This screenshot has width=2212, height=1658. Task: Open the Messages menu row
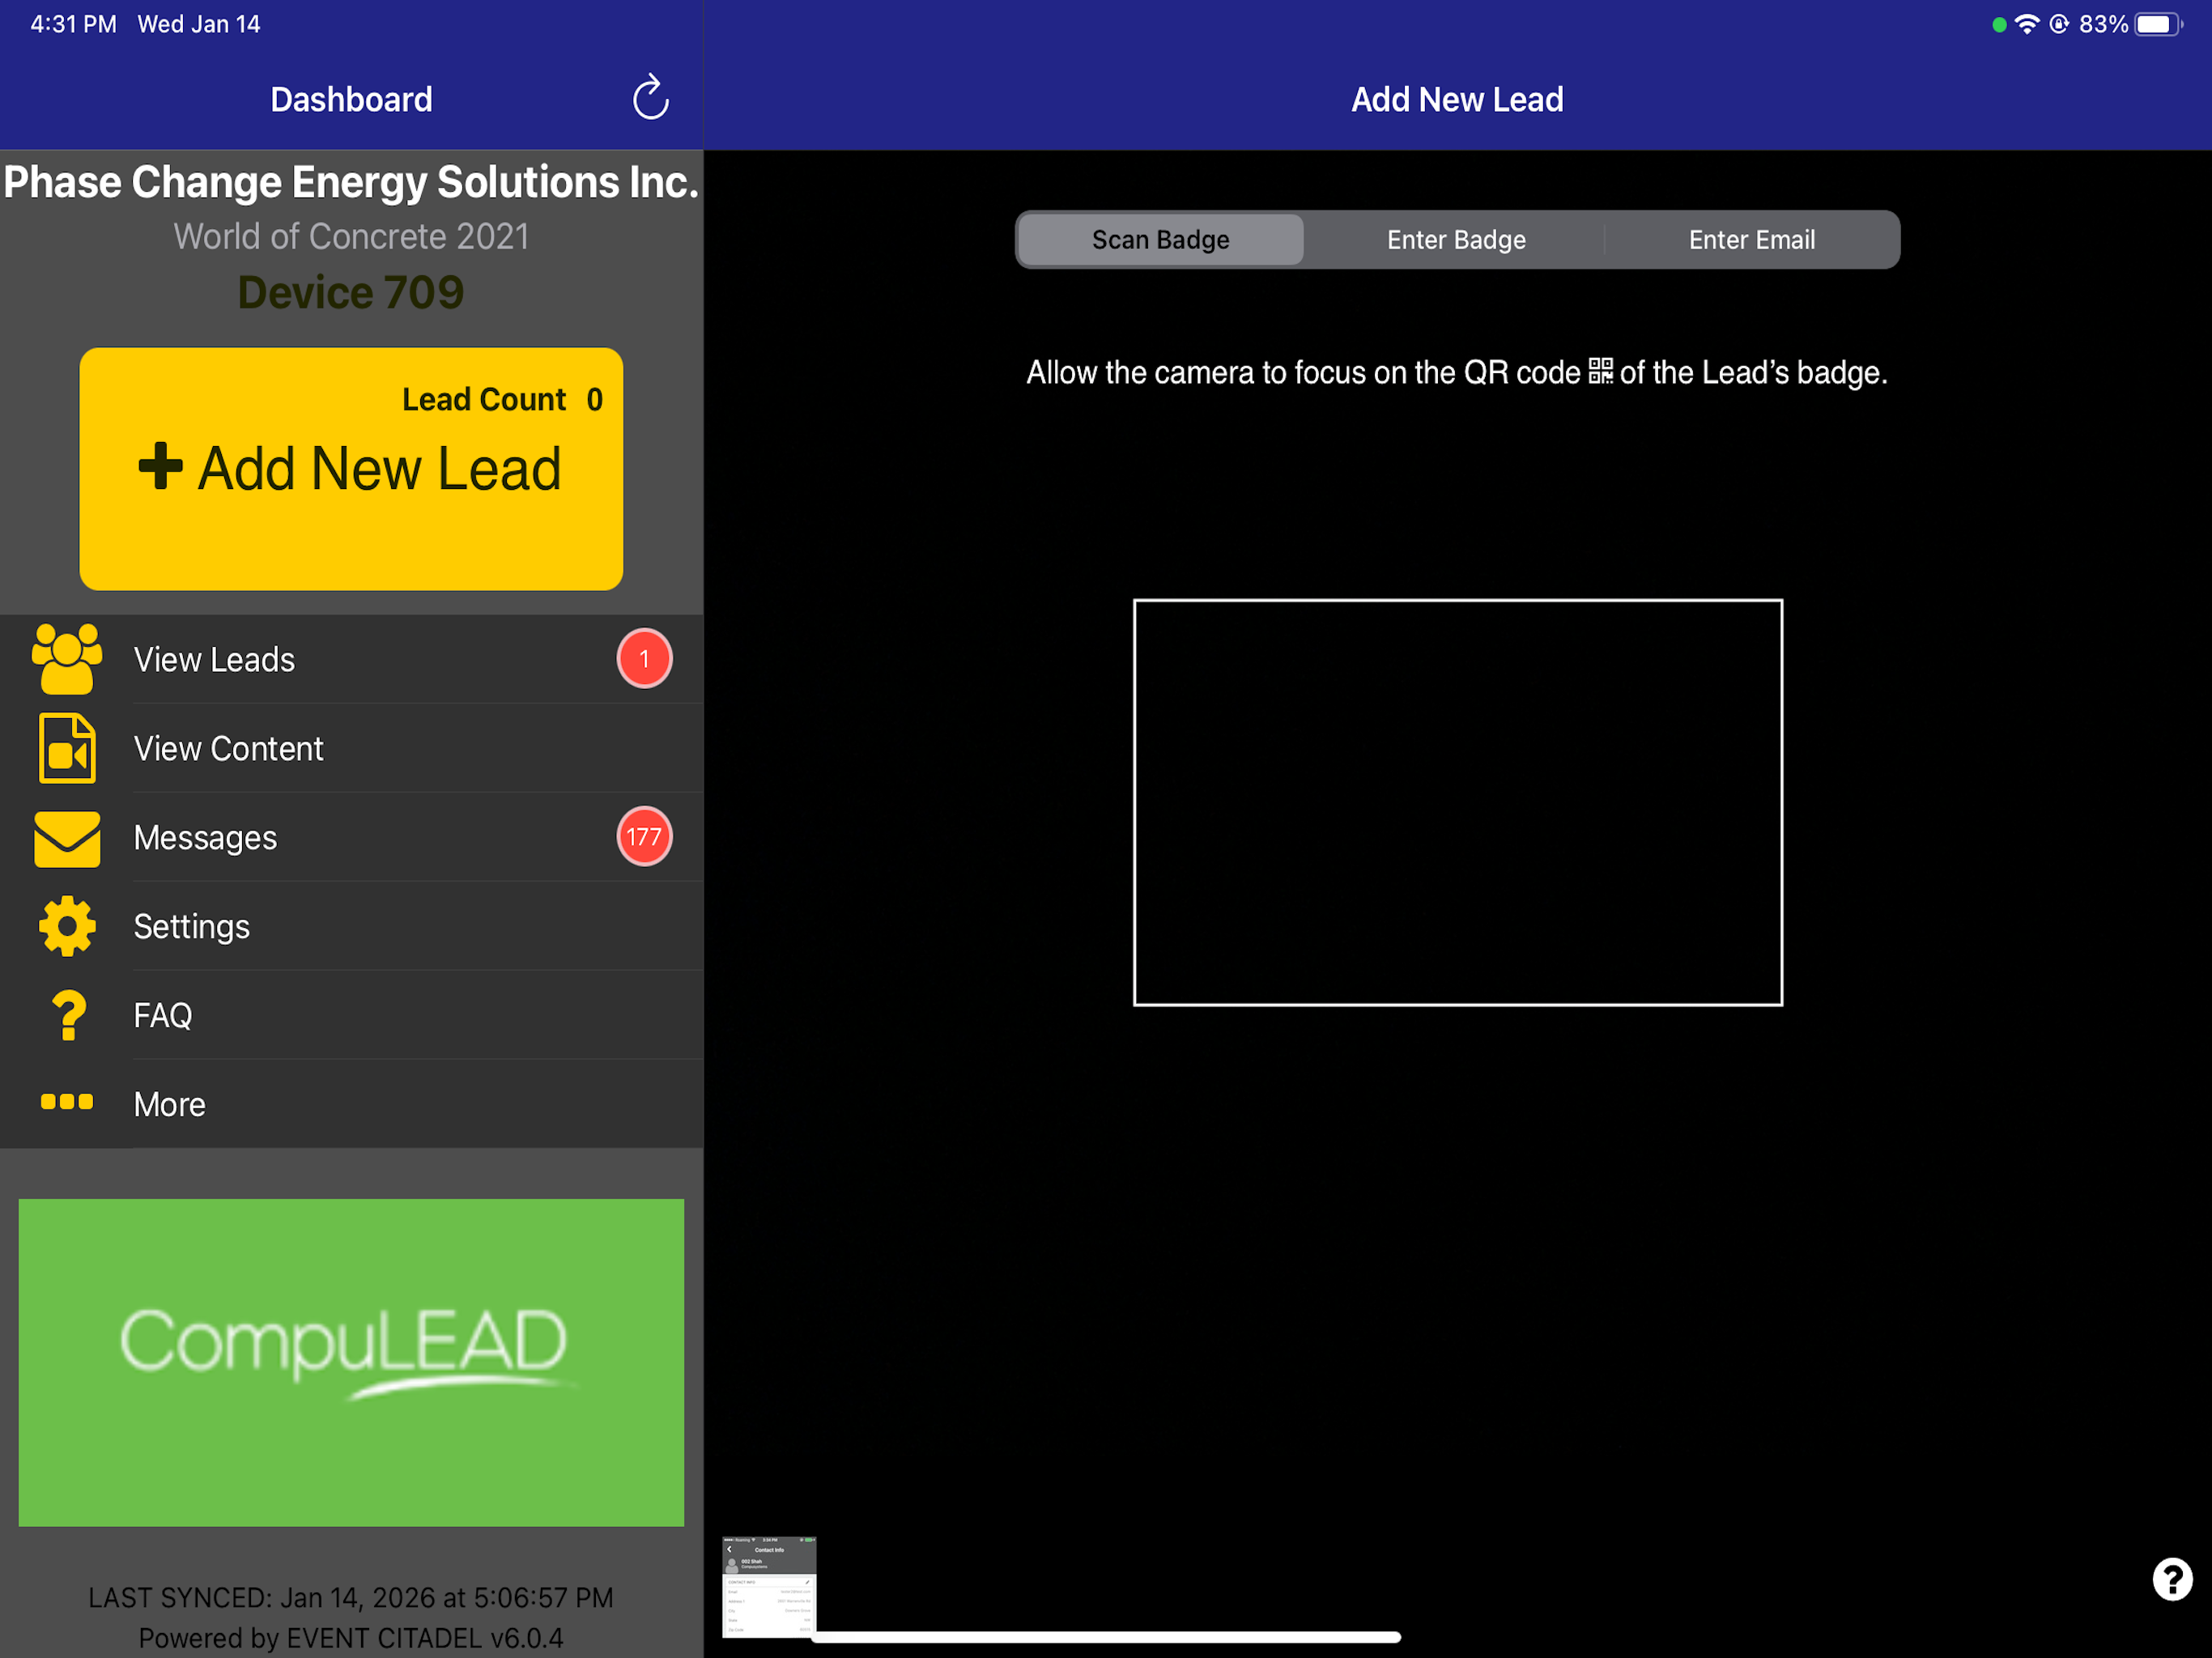(x=351, y=837)
